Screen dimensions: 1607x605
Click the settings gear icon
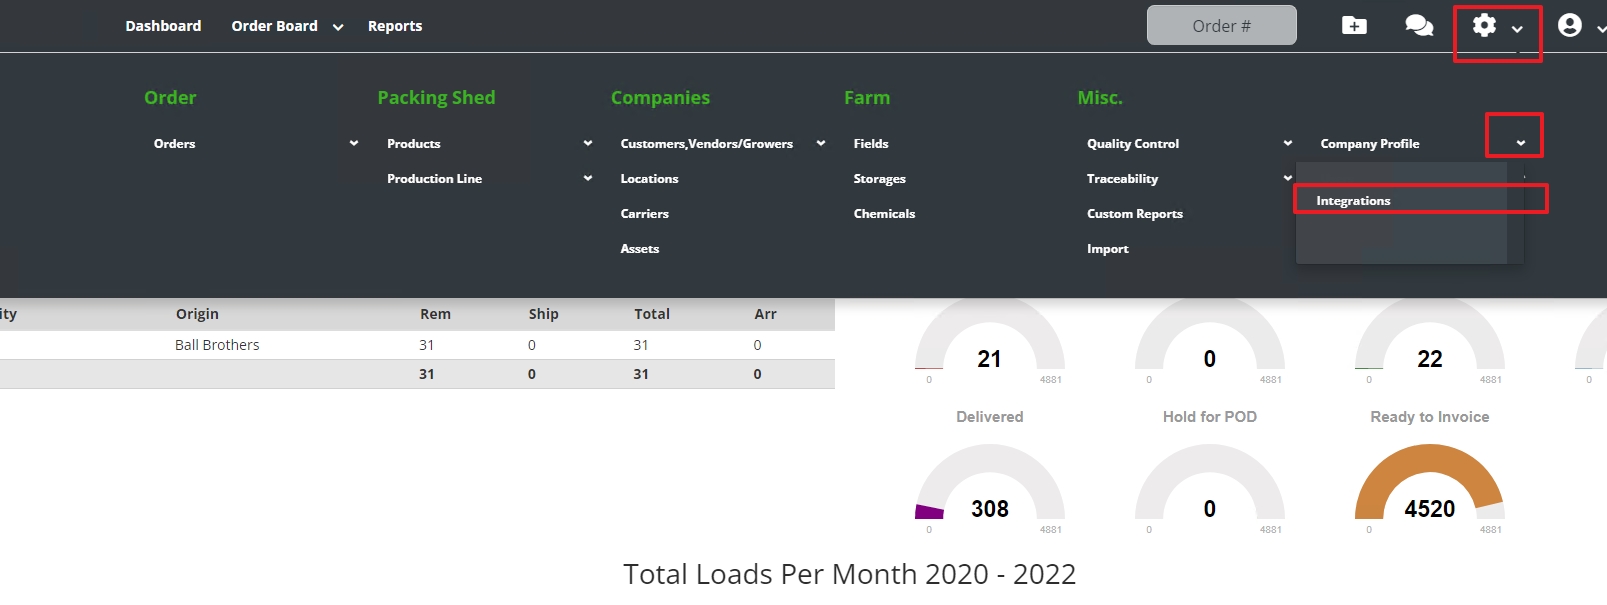[1484, 26]
